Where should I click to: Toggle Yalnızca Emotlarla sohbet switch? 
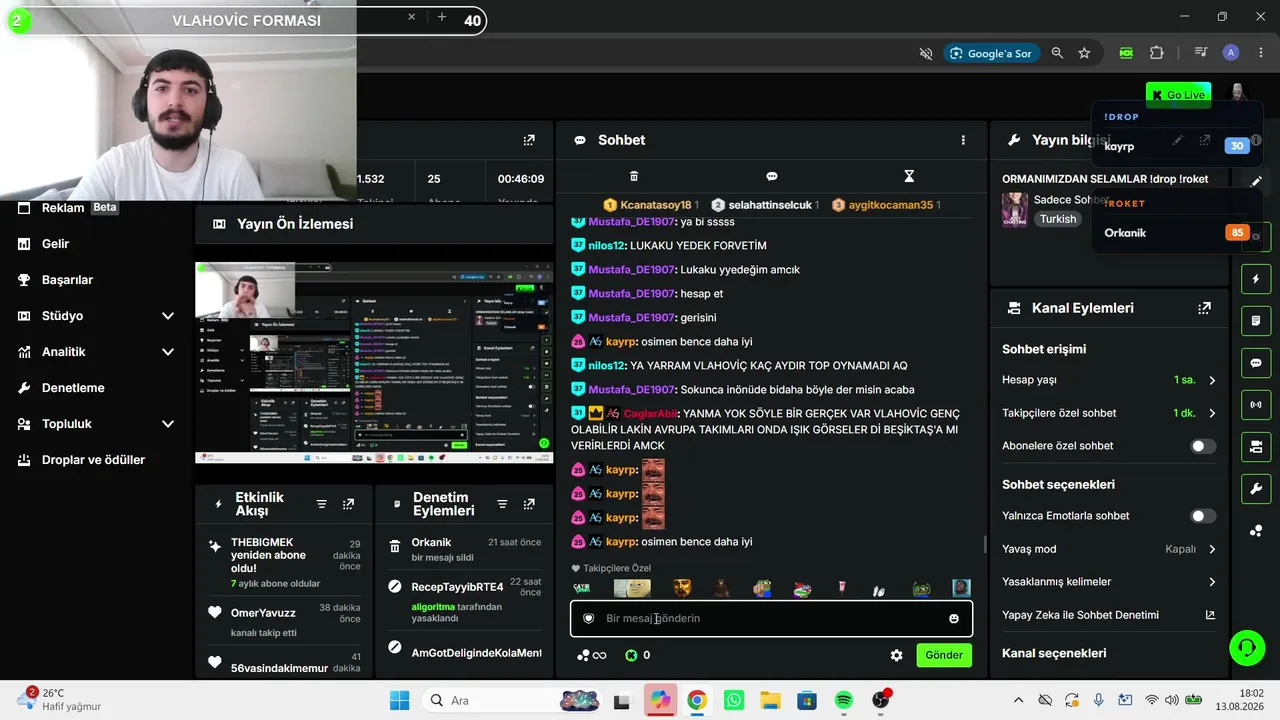(x=1203, y=516)
